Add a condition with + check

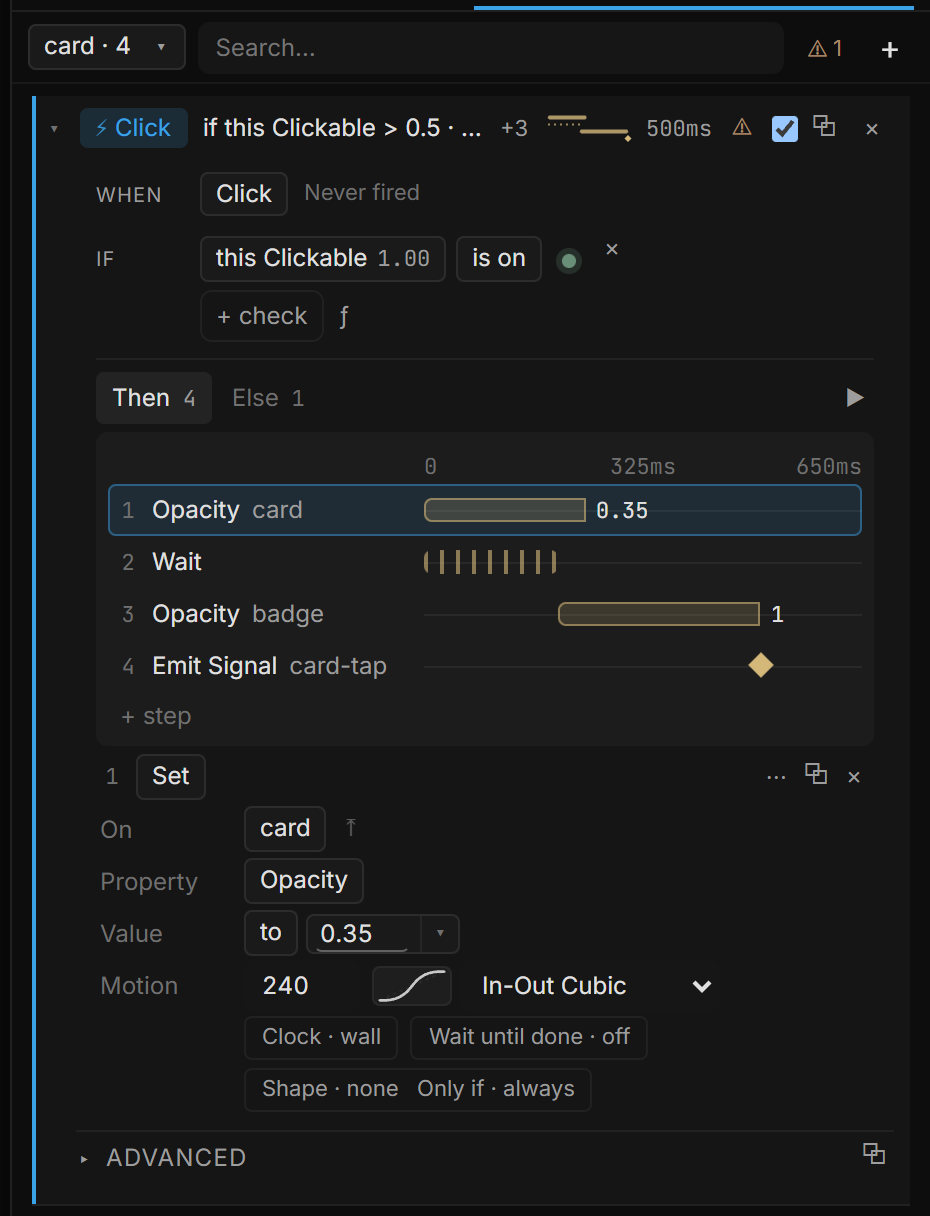coord(262,316)
